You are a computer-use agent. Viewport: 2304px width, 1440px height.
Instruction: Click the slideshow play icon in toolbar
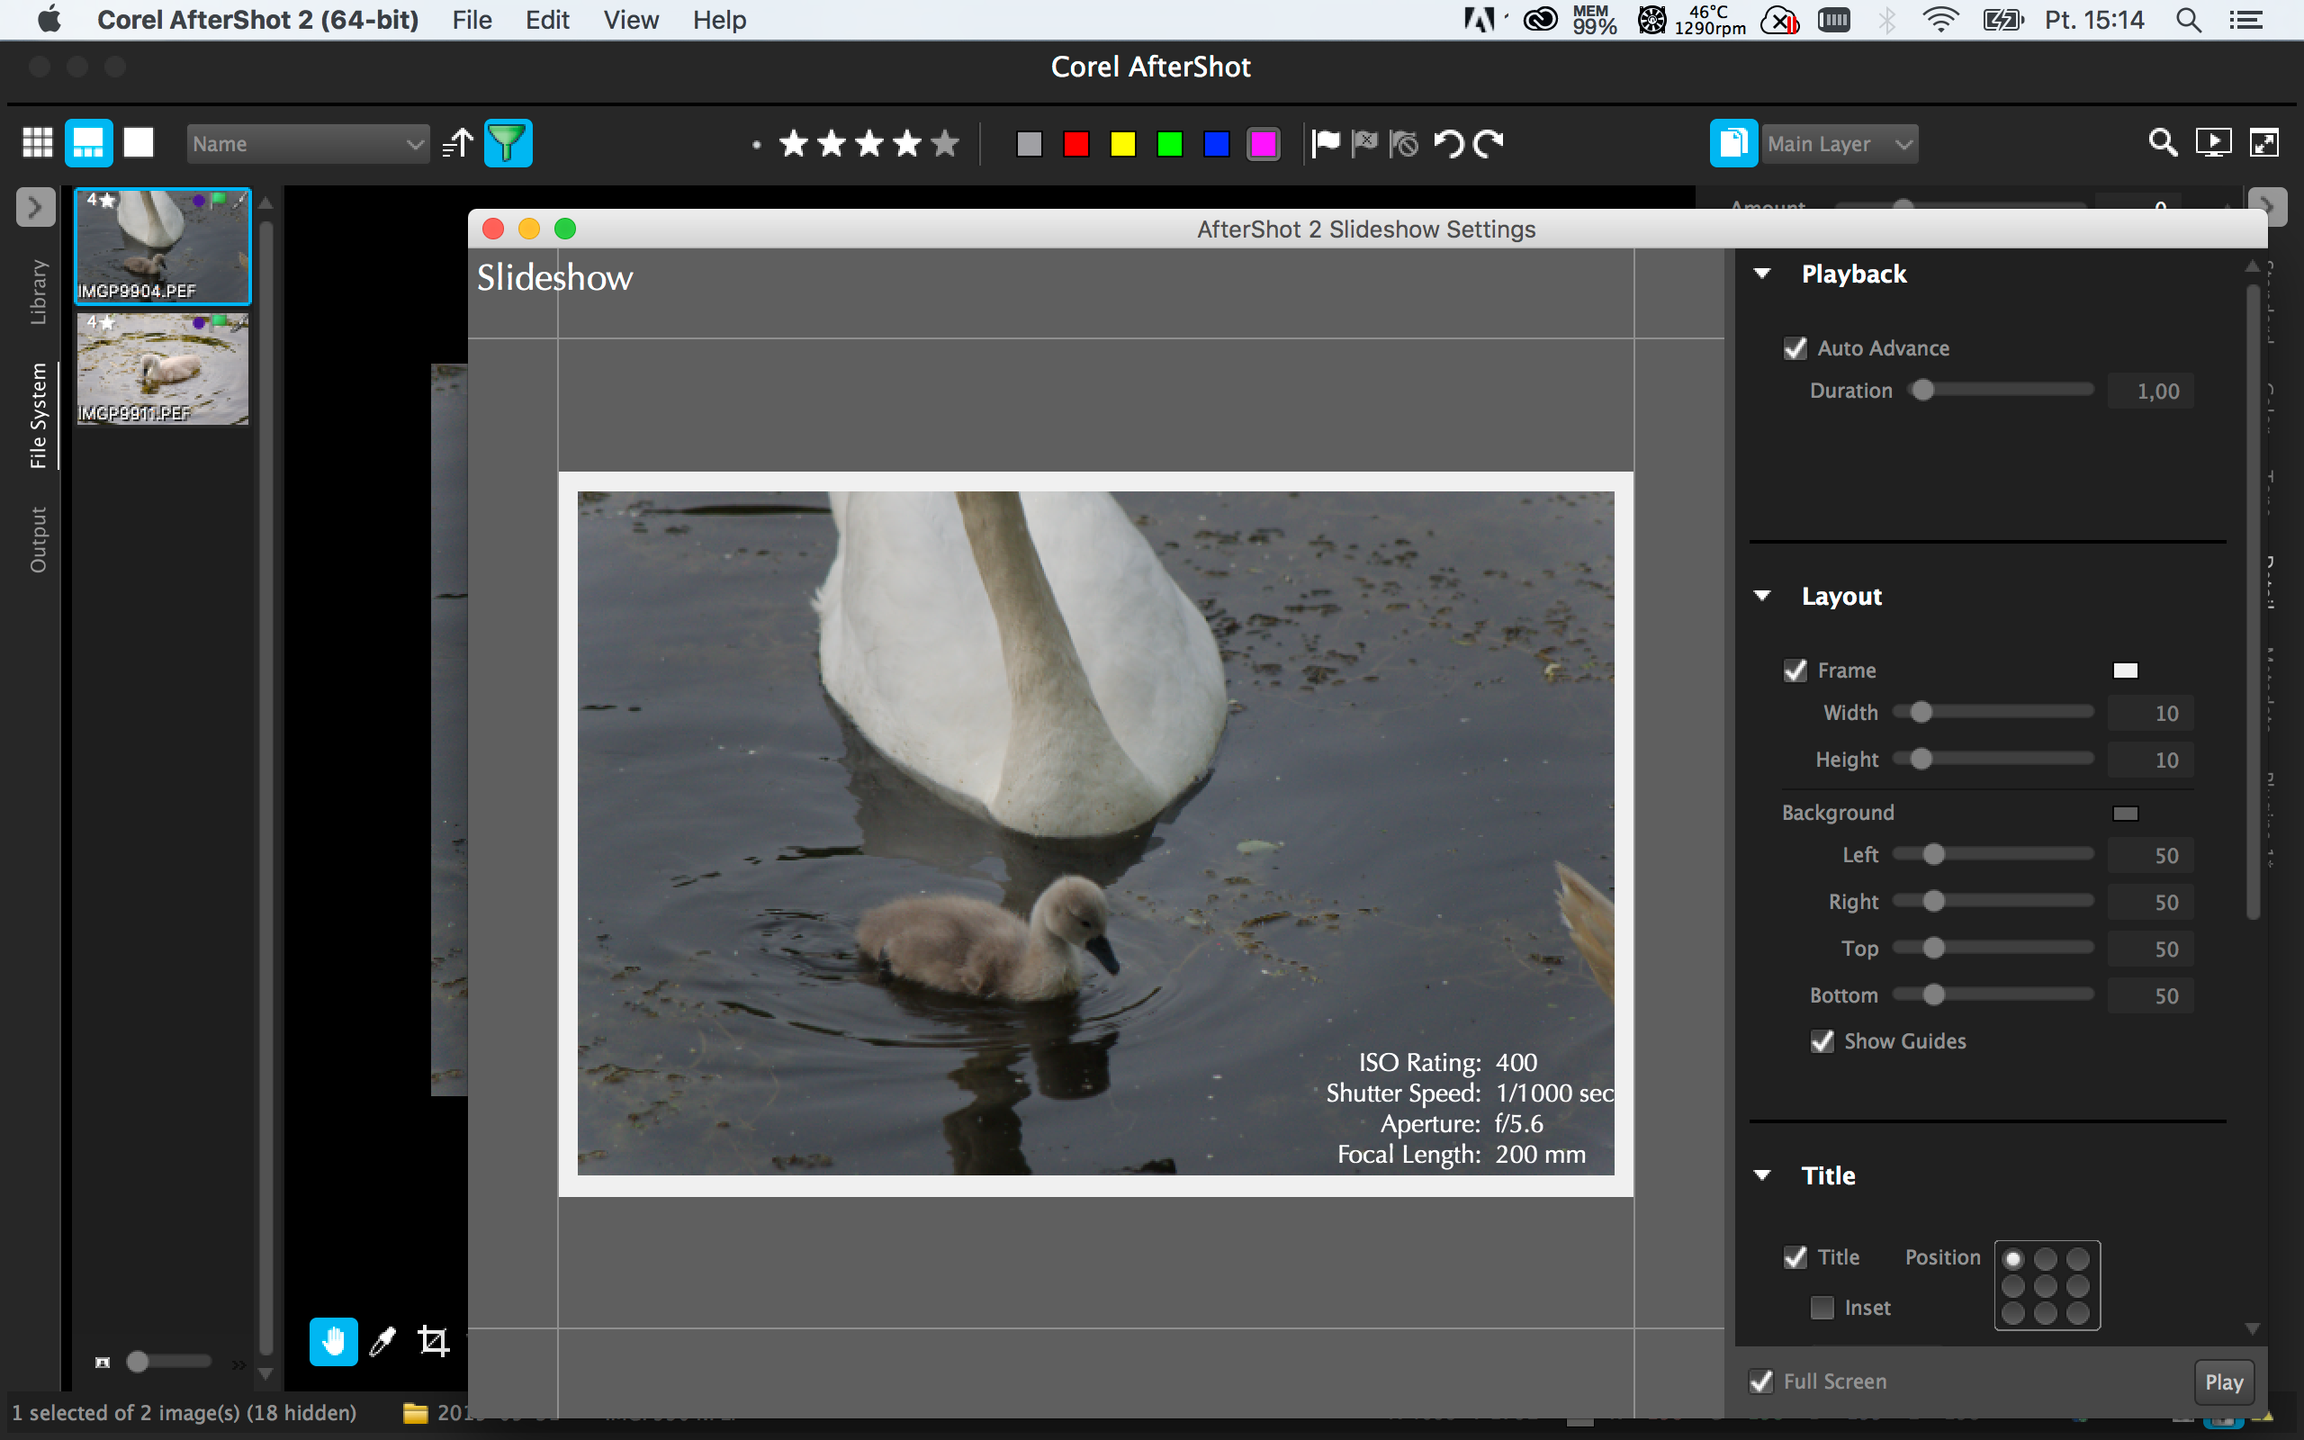(x=2213, y=143)
